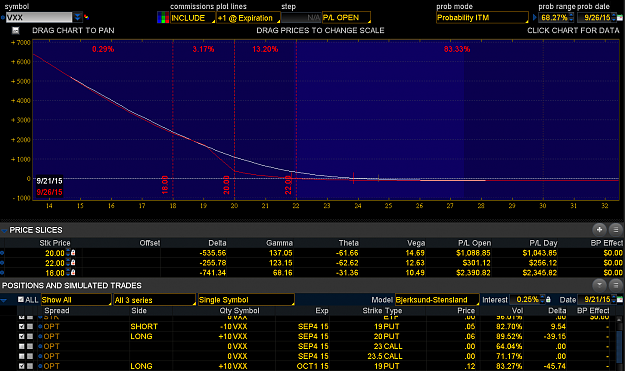The height and width of the screenshot is (371, 625).
Task: Click the Theta column header in Price Slices
Action: point(349,243)
